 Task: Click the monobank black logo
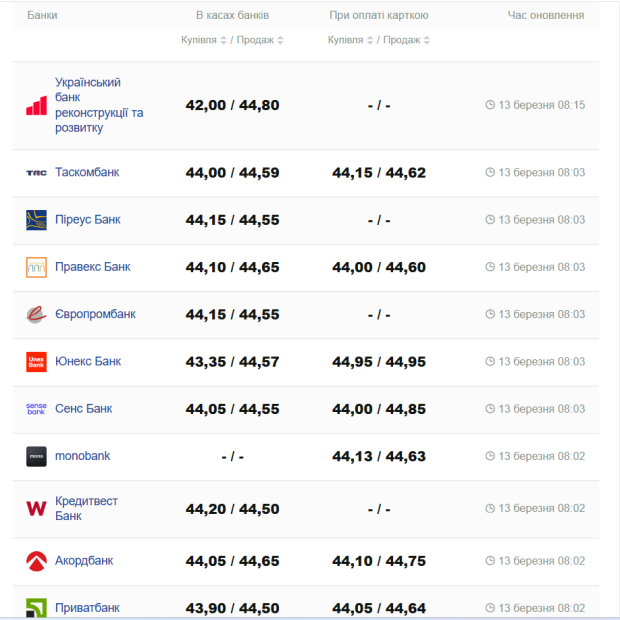36,456
